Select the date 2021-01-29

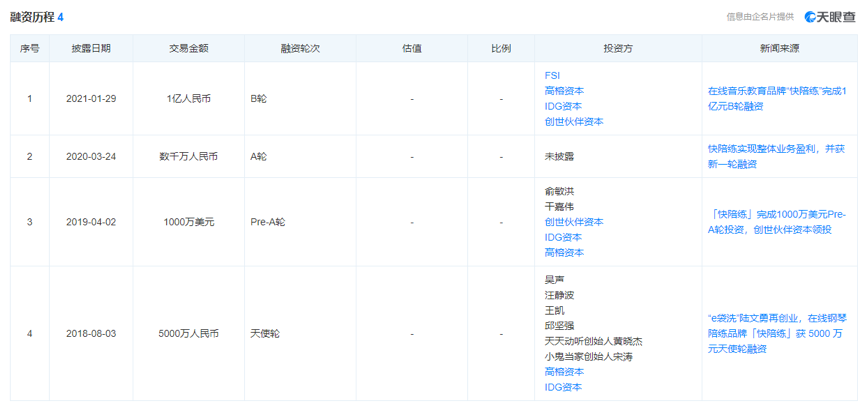coord(91,99)
